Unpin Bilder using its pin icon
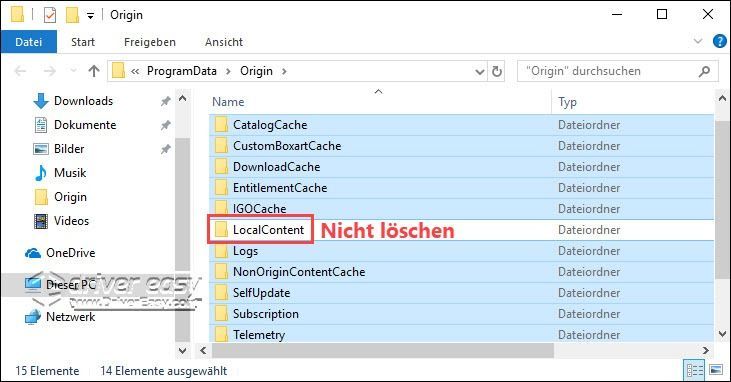Viewport: 731px width, 382px height. click(166, 149)
